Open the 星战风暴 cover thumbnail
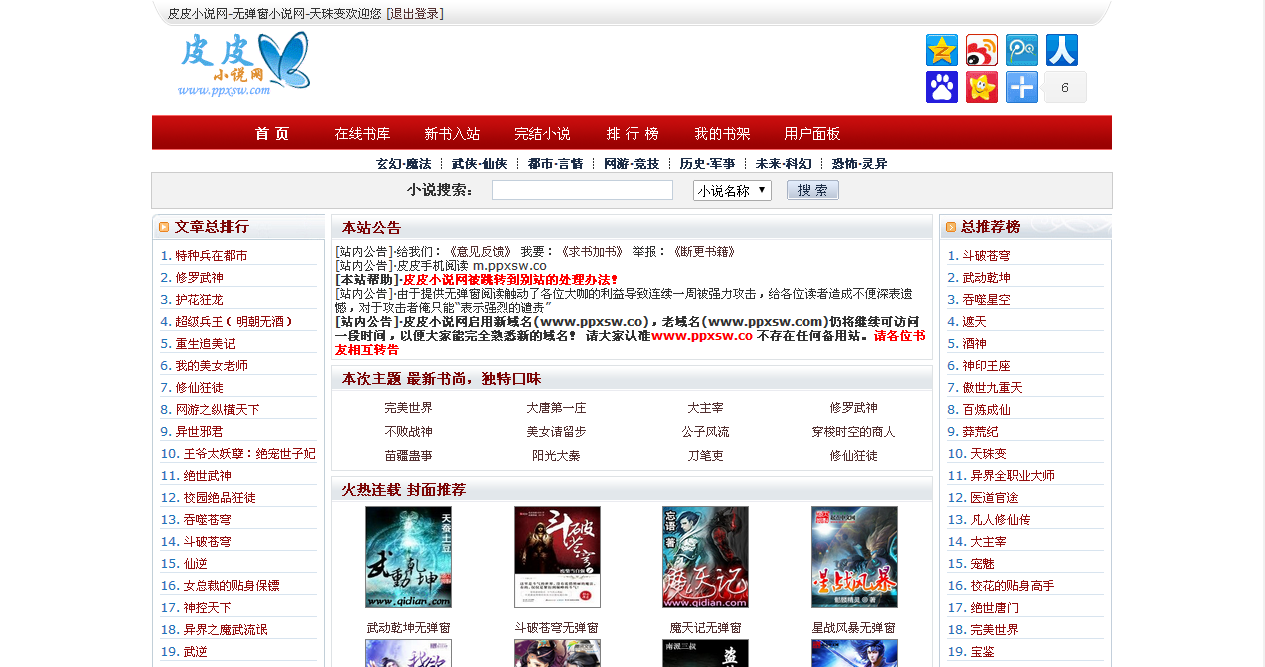Image resolution: width=1265 pixels, height=667 pixels. coord(854,557)
